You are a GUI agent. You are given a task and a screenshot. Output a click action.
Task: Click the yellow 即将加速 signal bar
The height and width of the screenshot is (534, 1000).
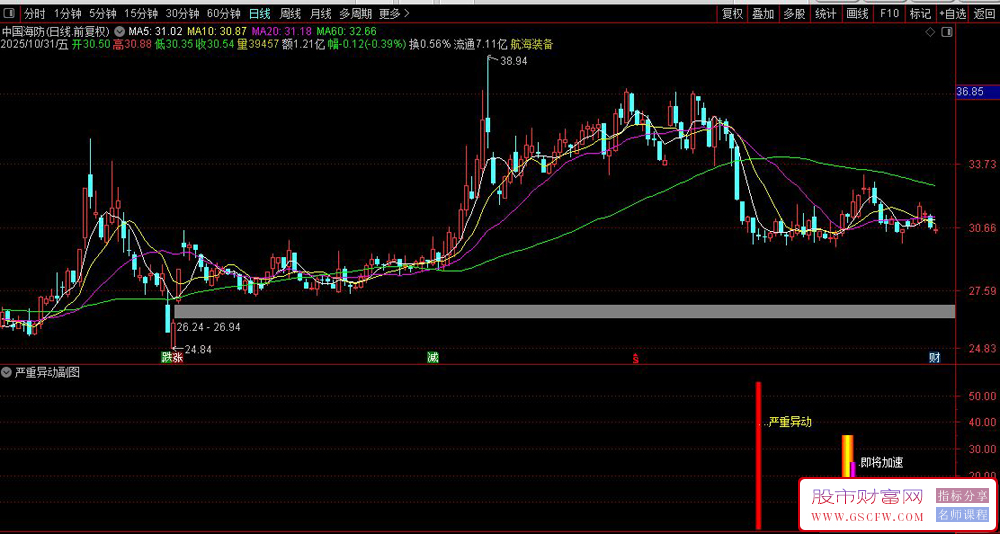[x=848, y=456]
